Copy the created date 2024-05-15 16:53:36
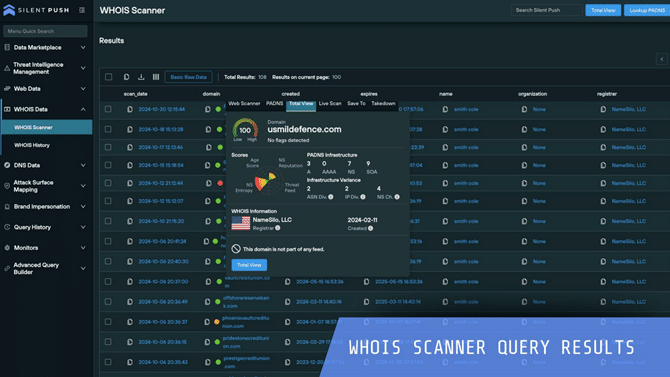670x377 pixels. 288,282
